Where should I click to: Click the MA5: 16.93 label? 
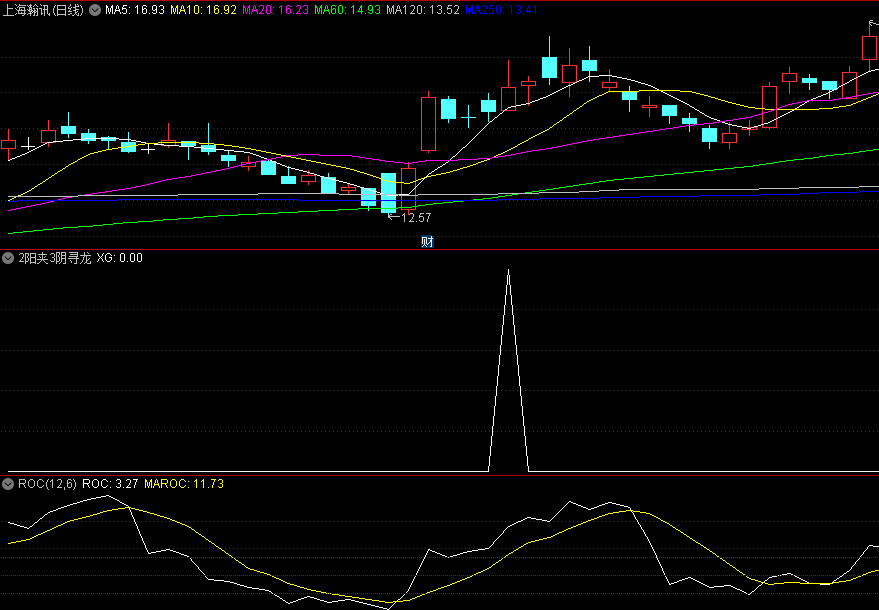pos(135,10)
